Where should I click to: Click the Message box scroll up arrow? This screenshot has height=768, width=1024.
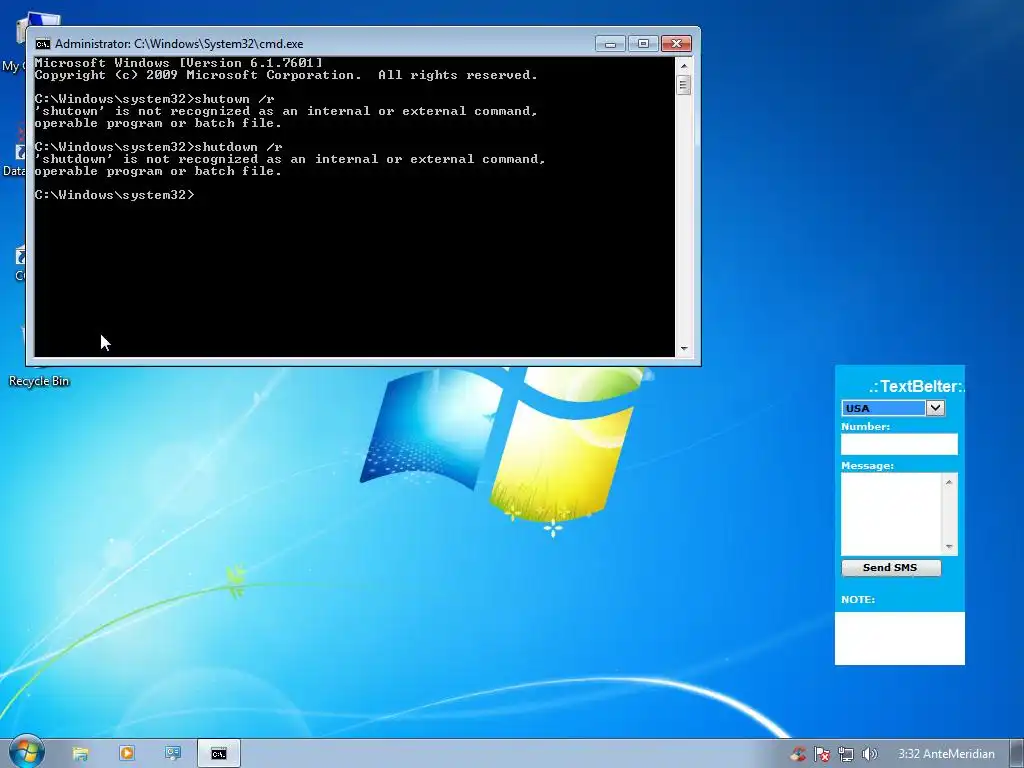(949, 482)
